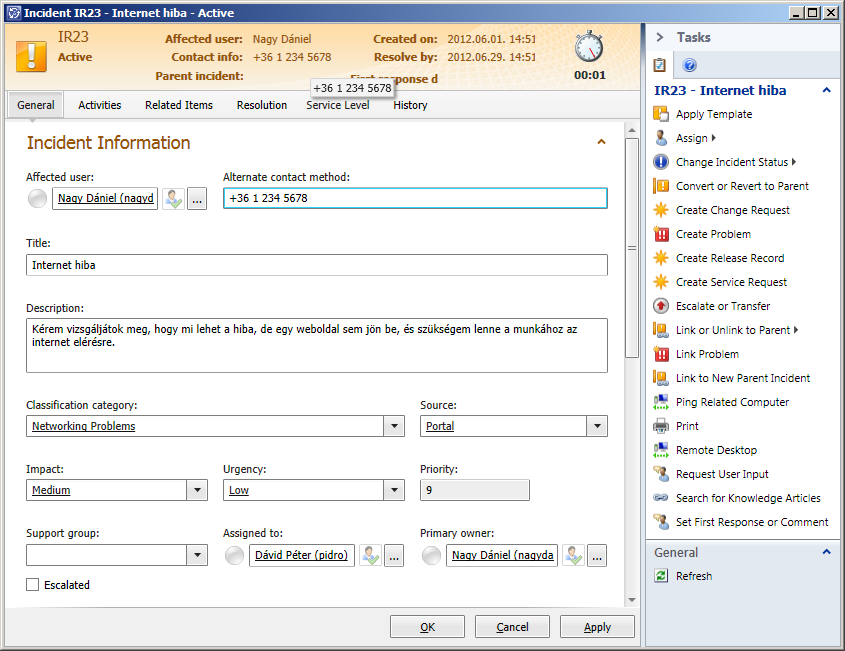Click the Search for Knowledge Articles icon

(661, 497)
